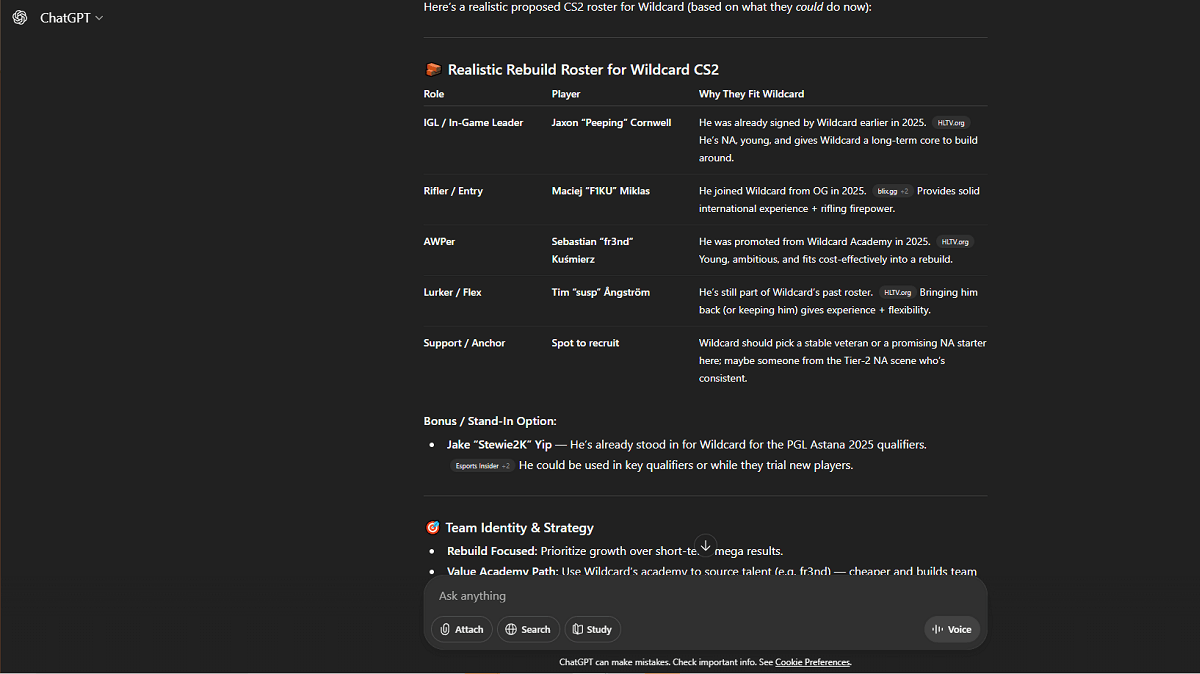Click the "Tim “susp” Ångström" cell

point(601,293)
